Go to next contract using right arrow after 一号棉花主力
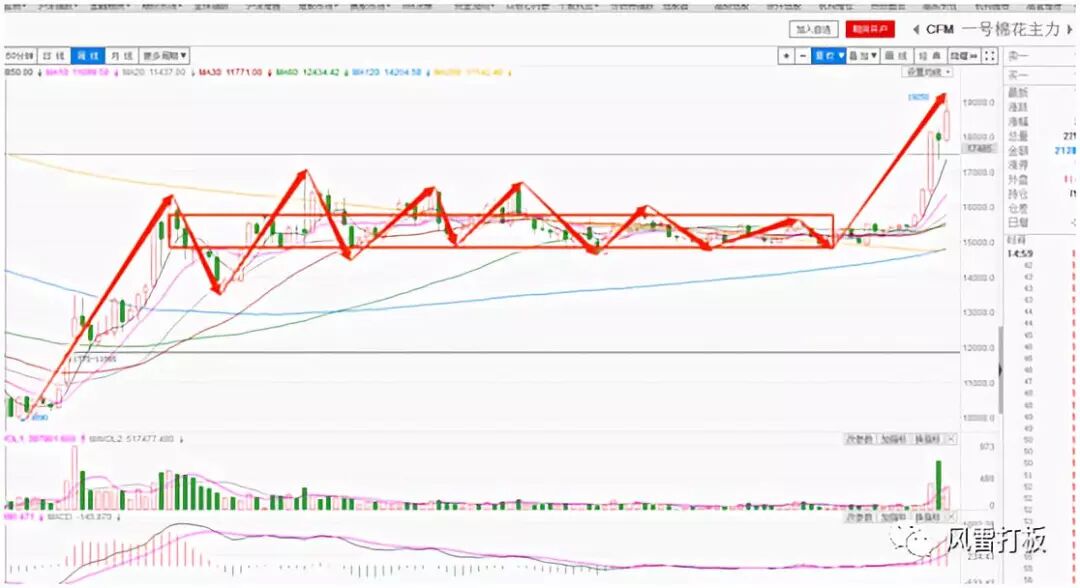Screen dimensions: 1080x588 tap(1070, 30)
